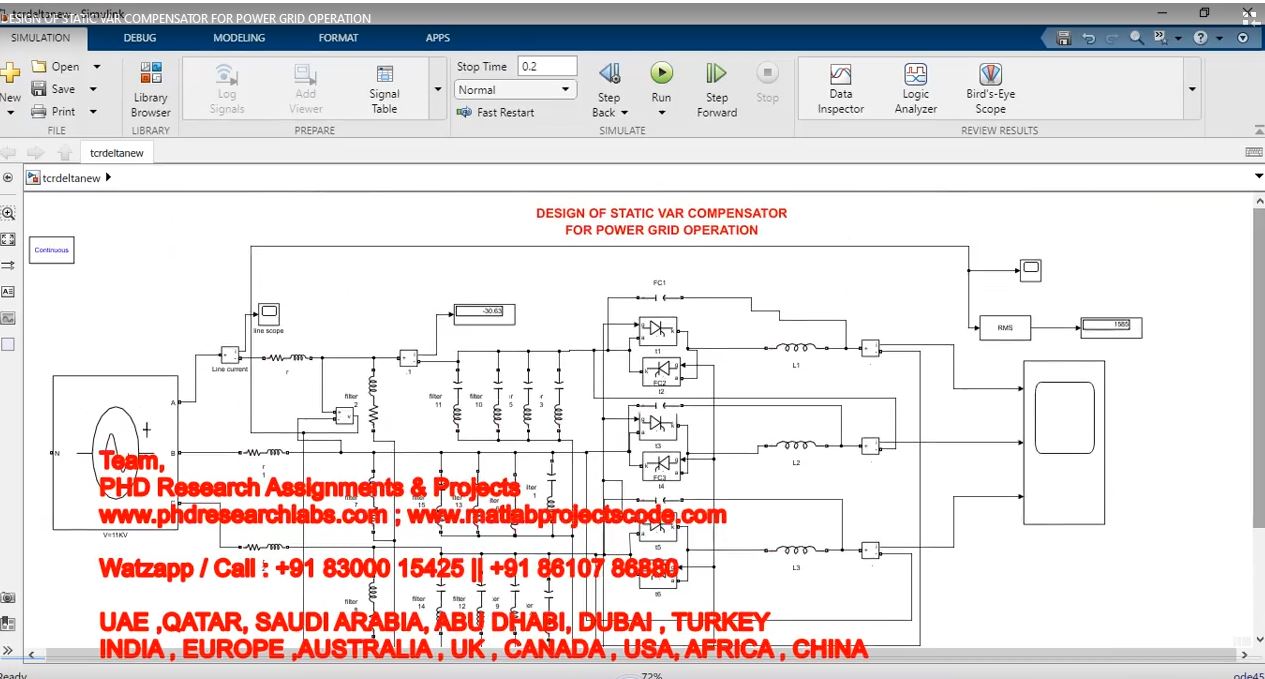1265x679 pixels.
Task: Expand the New dropdown arrow
Action: coord(10,112)
